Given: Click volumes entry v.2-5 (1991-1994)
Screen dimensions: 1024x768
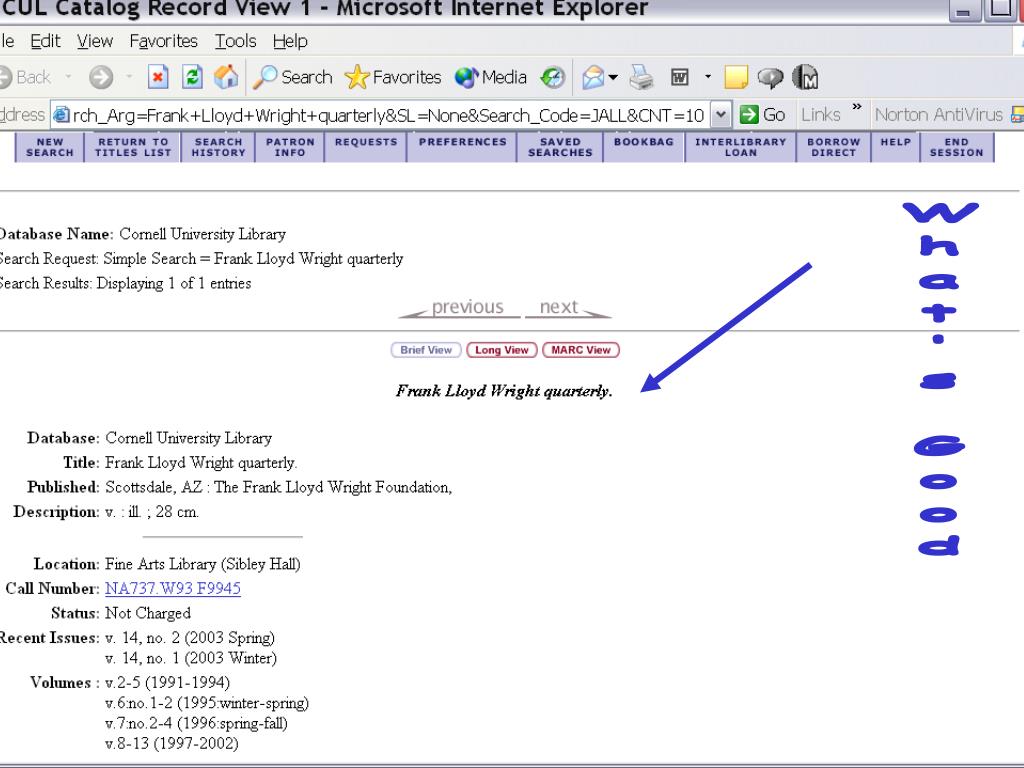Looking at the screenshot, I should point(167,682).
